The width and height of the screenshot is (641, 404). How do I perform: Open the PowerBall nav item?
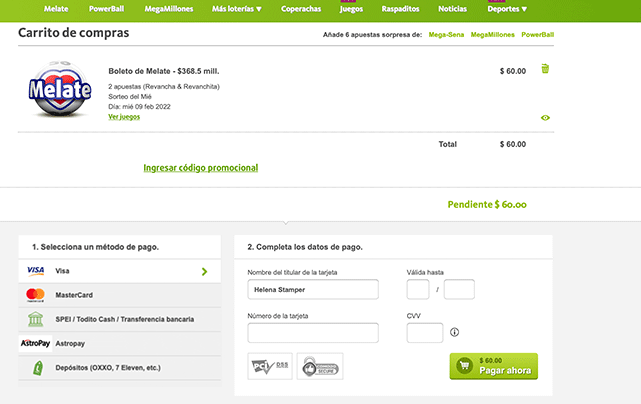106,9
